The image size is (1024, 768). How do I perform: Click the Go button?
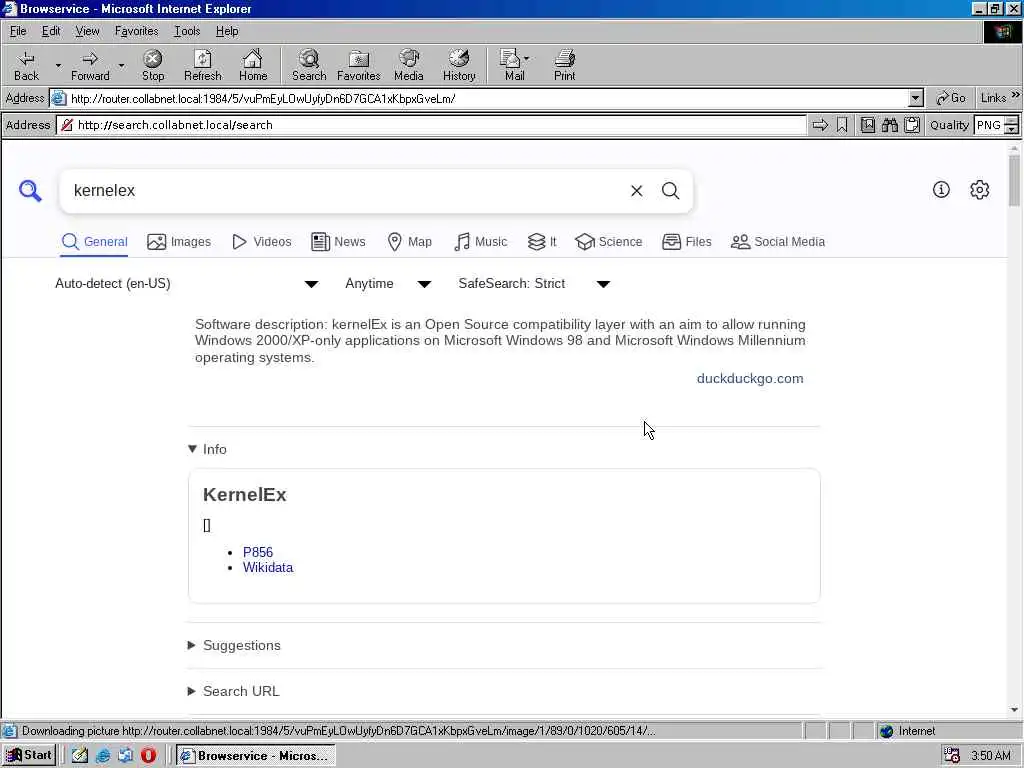951,98
